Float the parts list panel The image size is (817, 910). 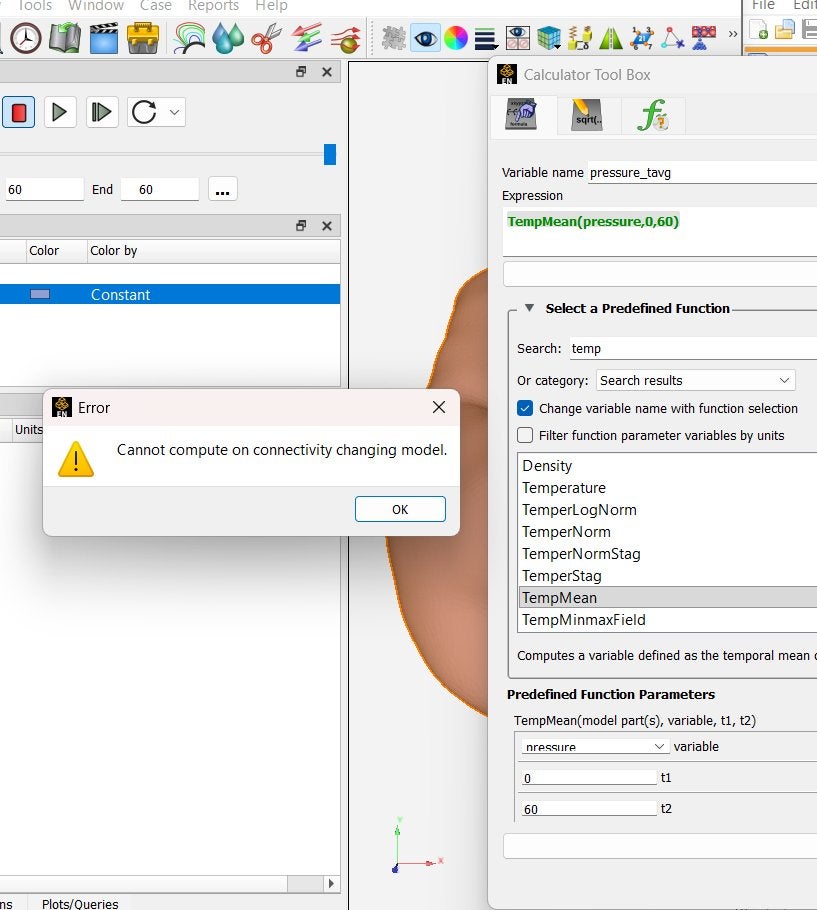301,225
